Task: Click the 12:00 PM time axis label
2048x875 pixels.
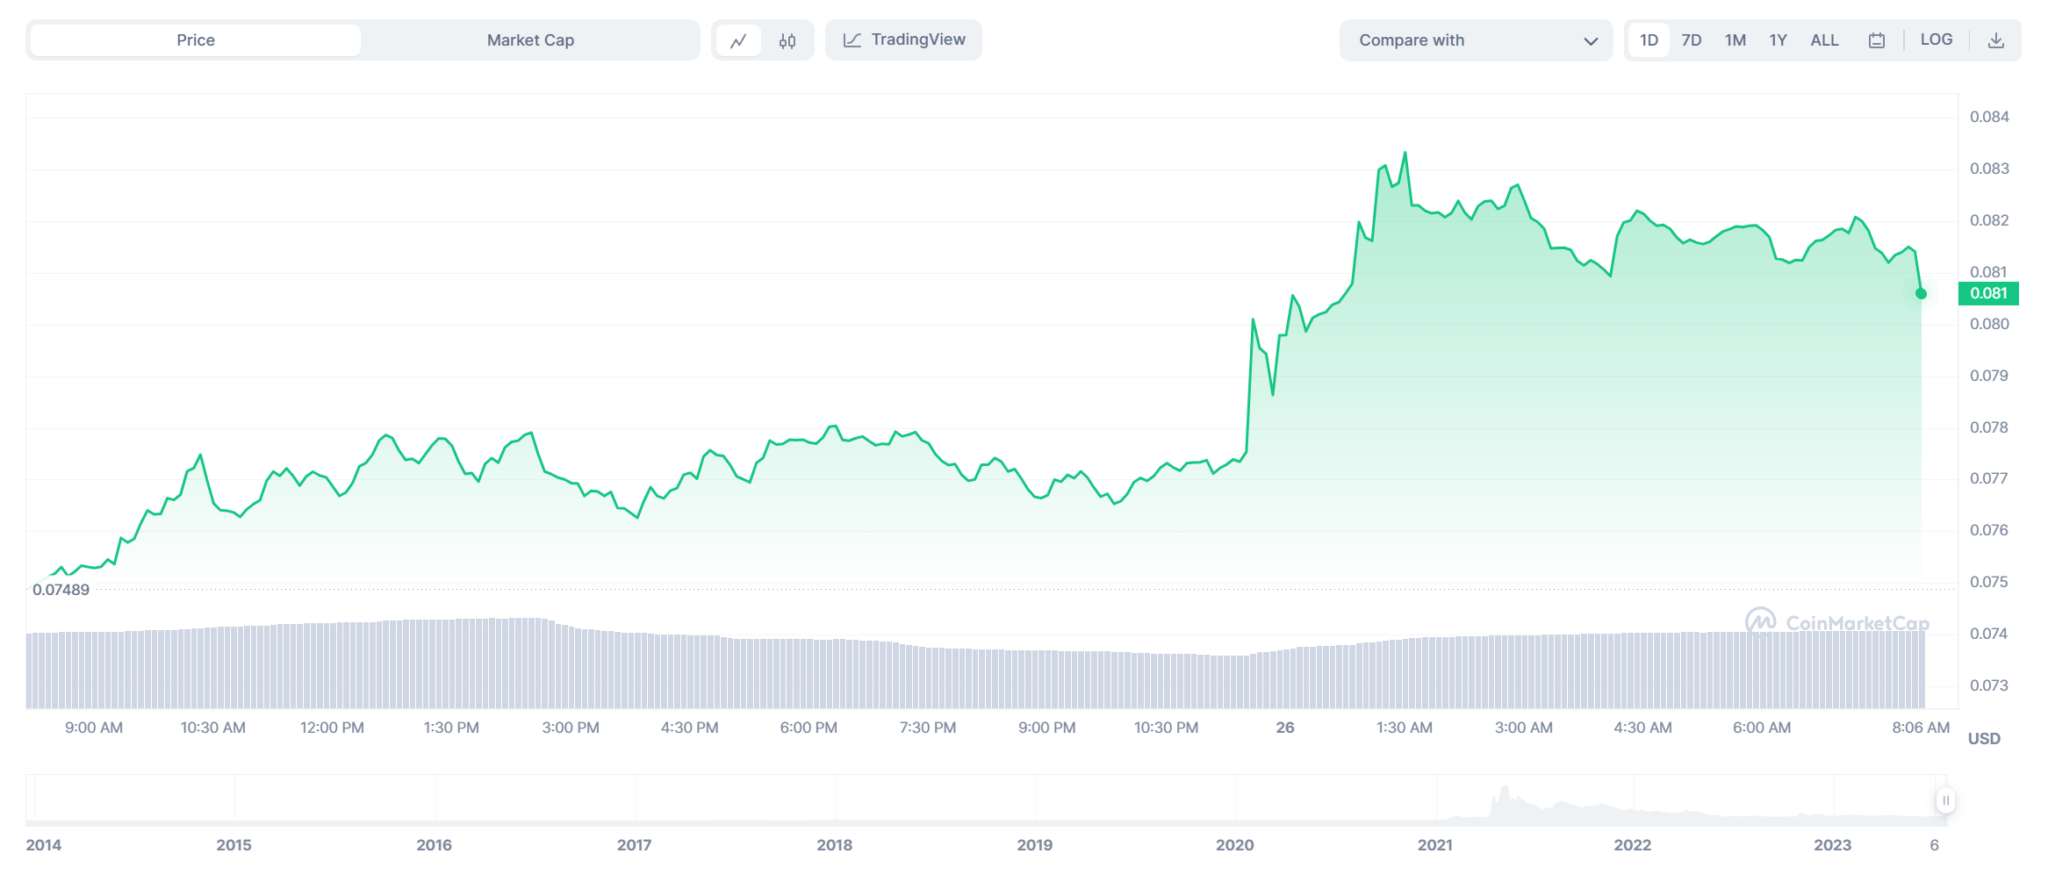Action: point(332,728)
